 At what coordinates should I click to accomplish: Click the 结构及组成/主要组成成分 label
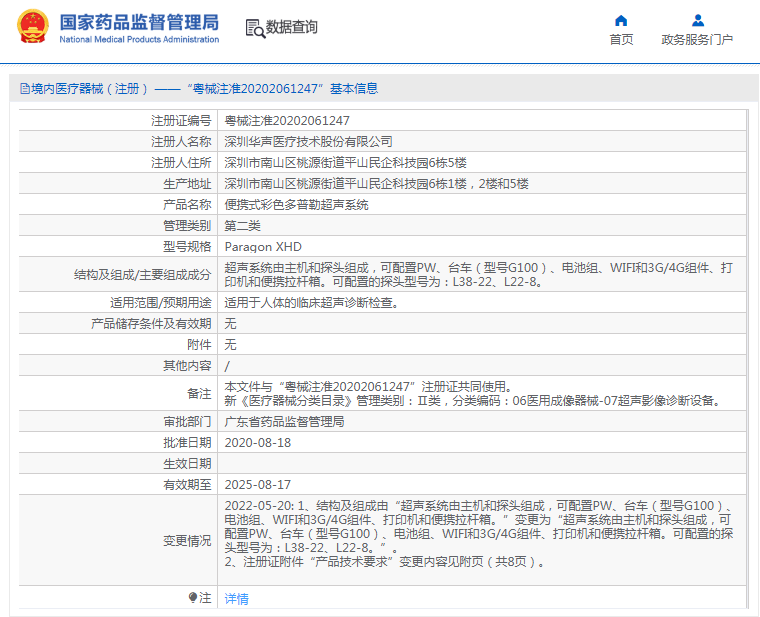[142, 275]
